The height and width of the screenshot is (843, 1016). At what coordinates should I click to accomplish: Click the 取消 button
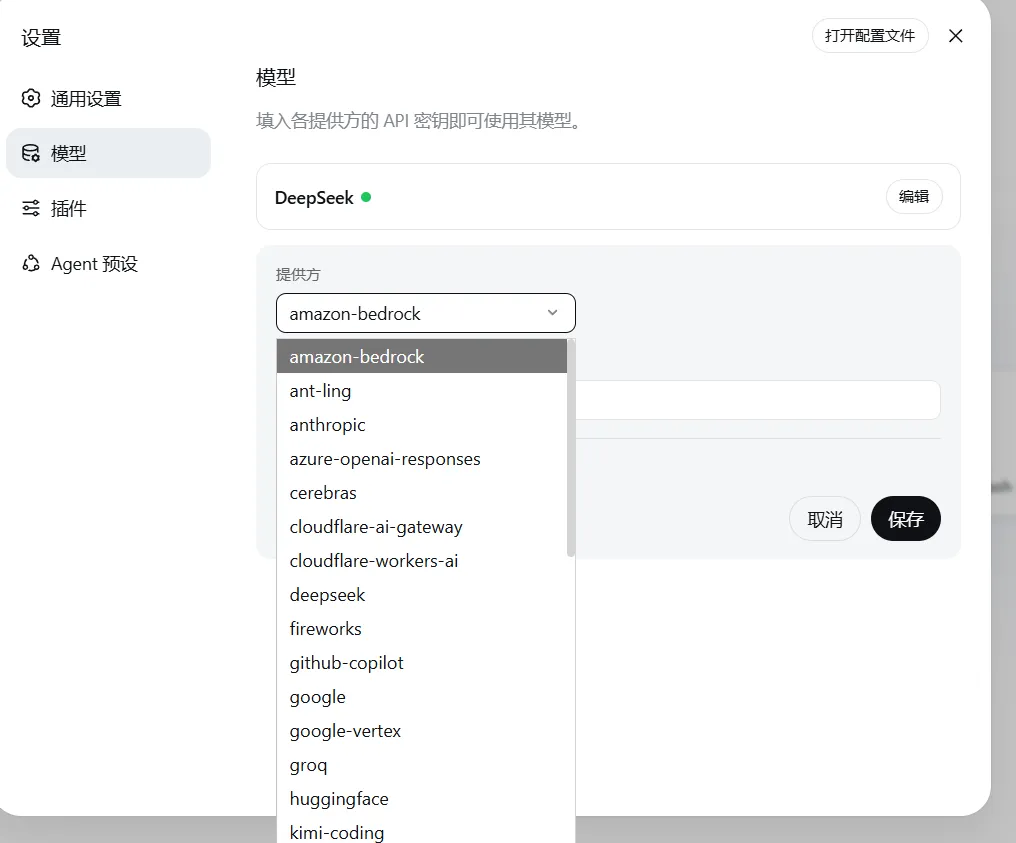(x=824, y=519)
